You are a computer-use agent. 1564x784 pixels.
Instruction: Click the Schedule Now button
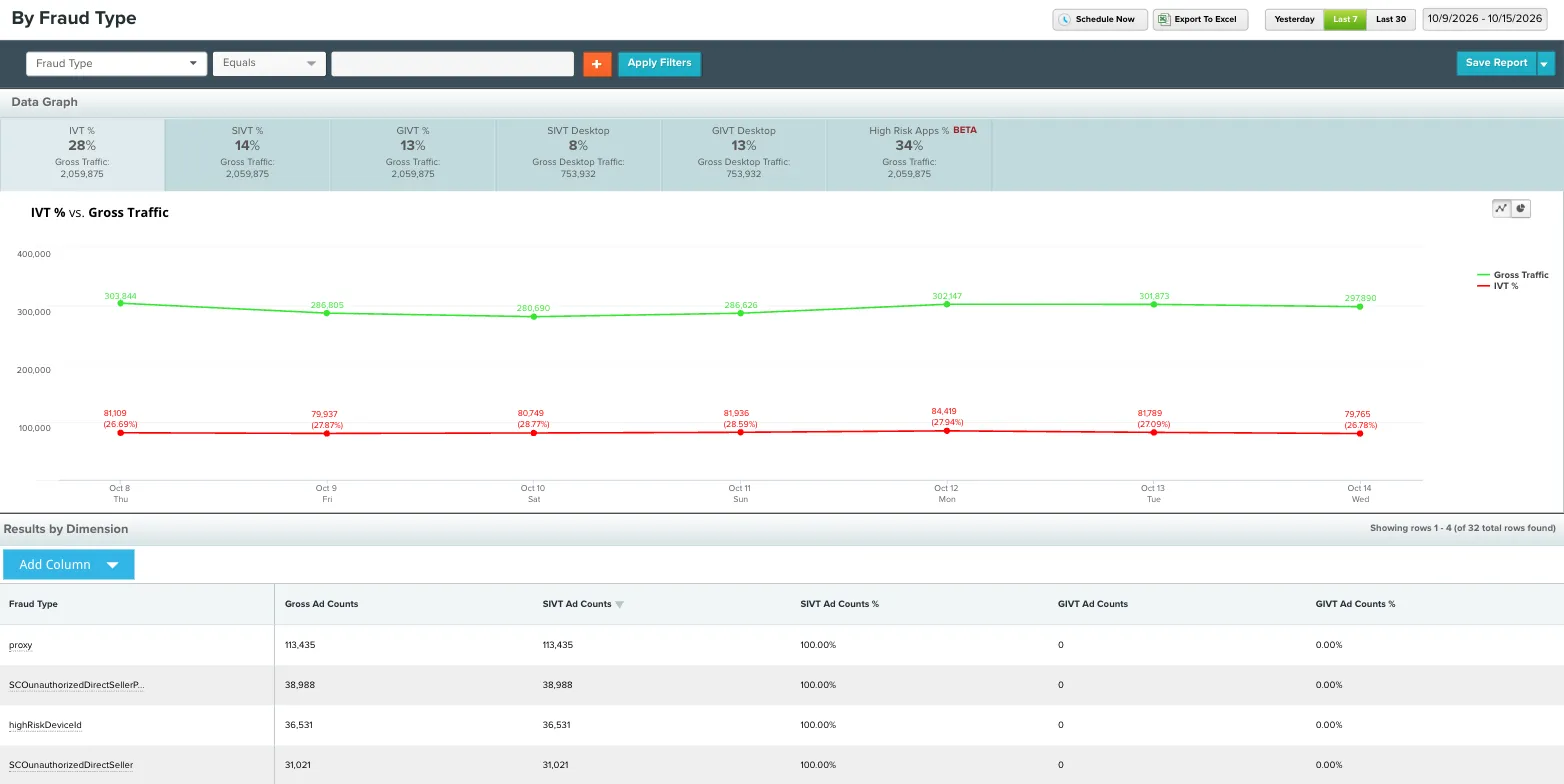[1099, 20]
